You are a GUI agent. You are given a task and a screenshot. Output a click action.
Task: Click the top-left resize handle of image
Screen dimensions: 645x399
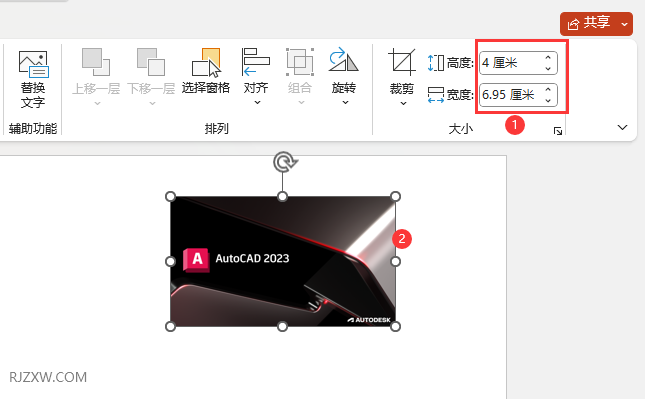click(x=170, y=197)
